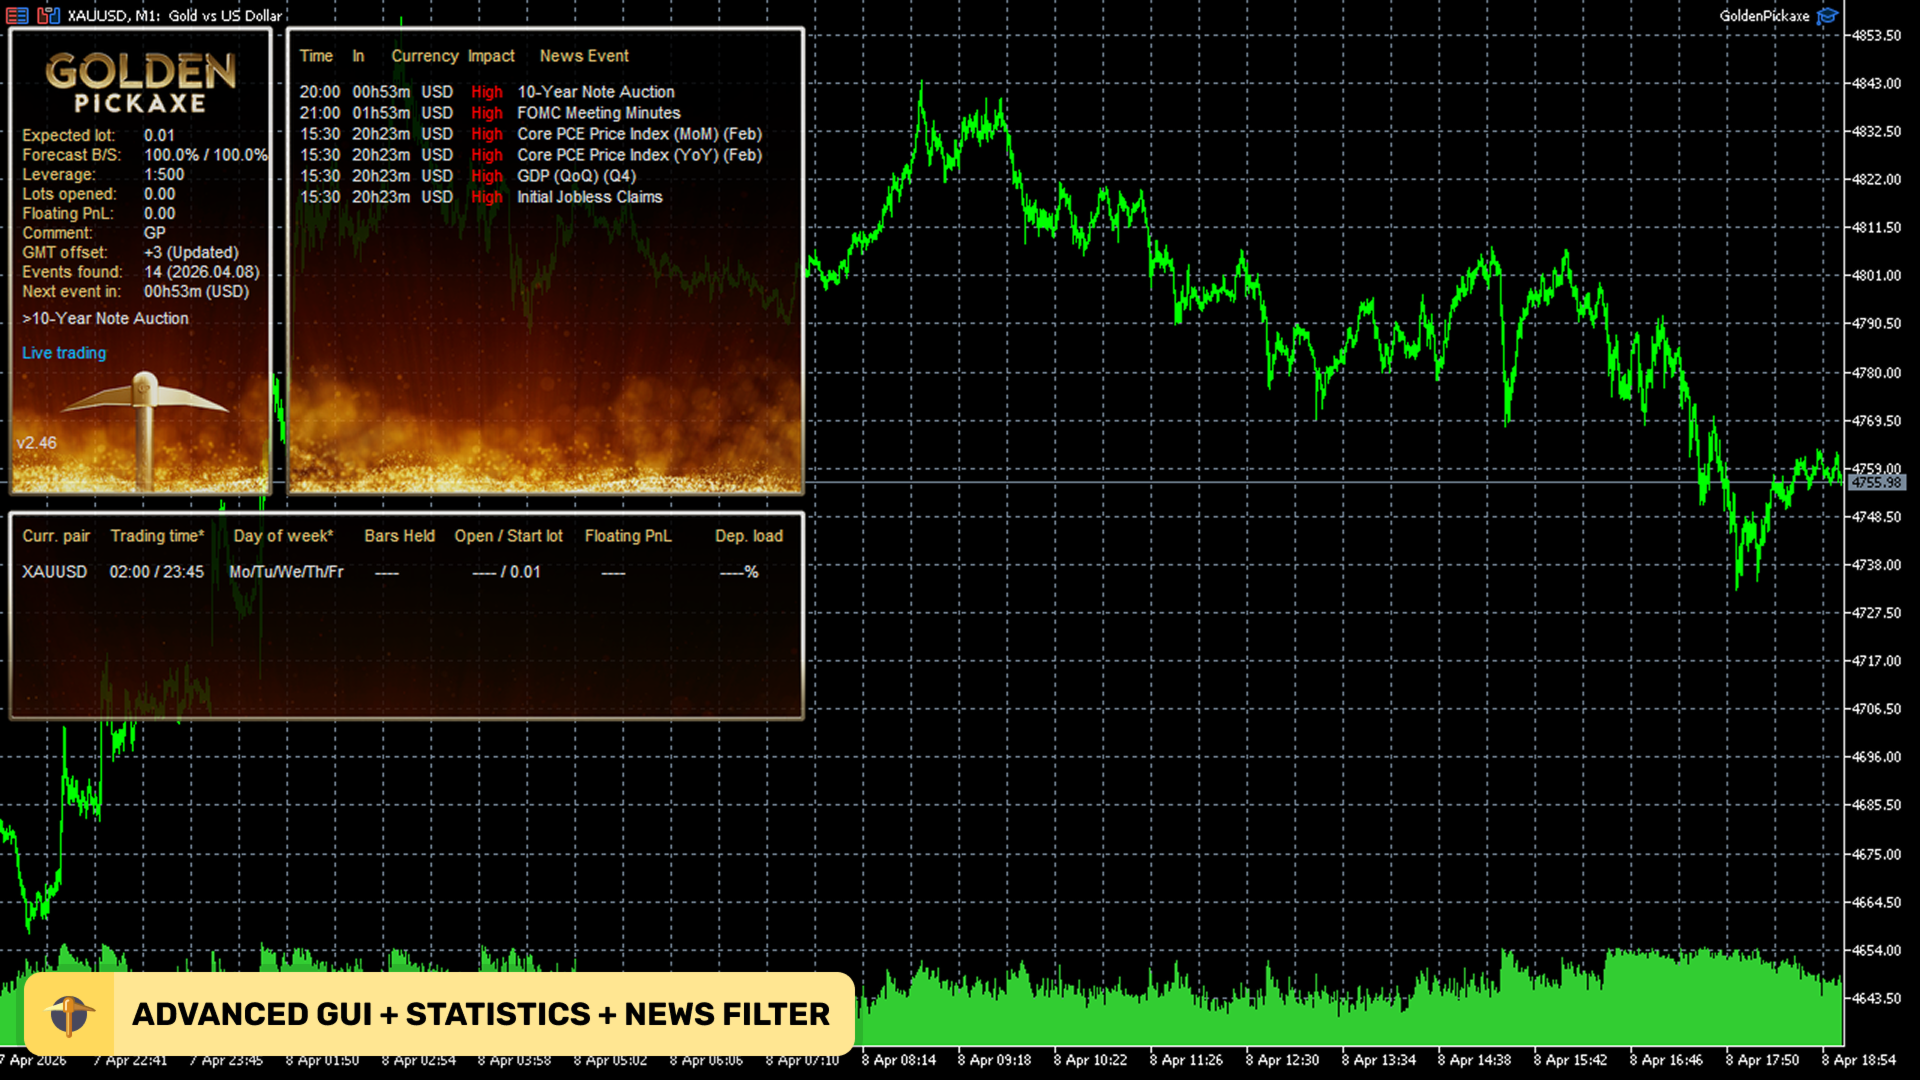Click the blue graduation cap expert icon
The image size is (1920, 1080).
point(1827,16)
